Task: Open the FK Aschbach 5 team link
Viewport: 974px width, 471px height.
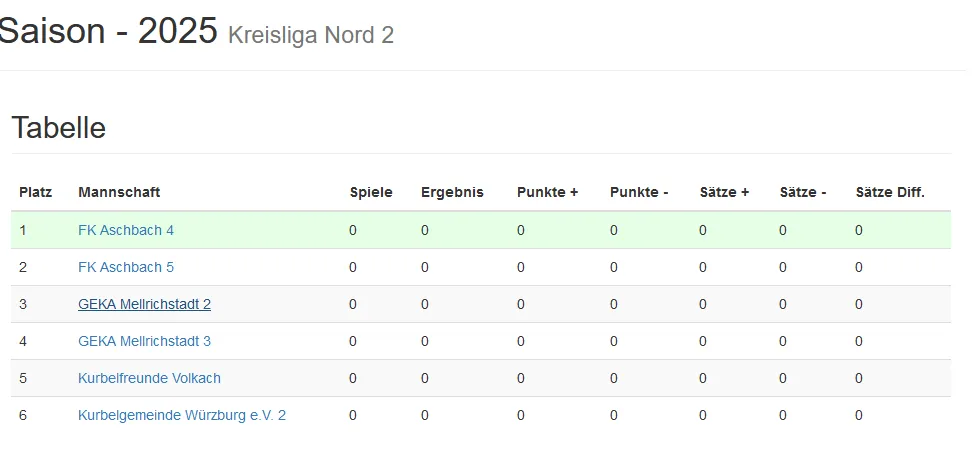Action: pos(126,267)
